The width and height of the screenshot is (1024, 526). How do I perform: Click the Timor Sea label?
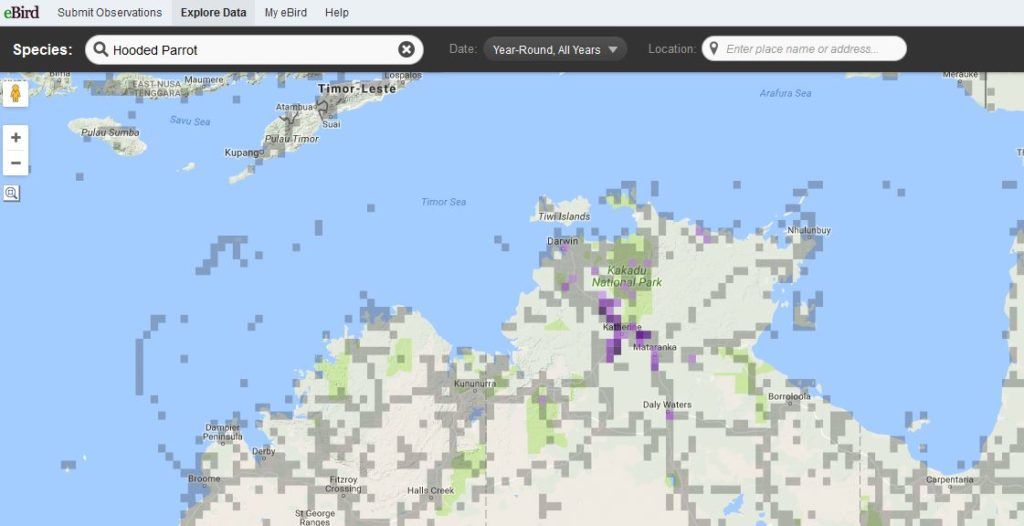point(443,202)
